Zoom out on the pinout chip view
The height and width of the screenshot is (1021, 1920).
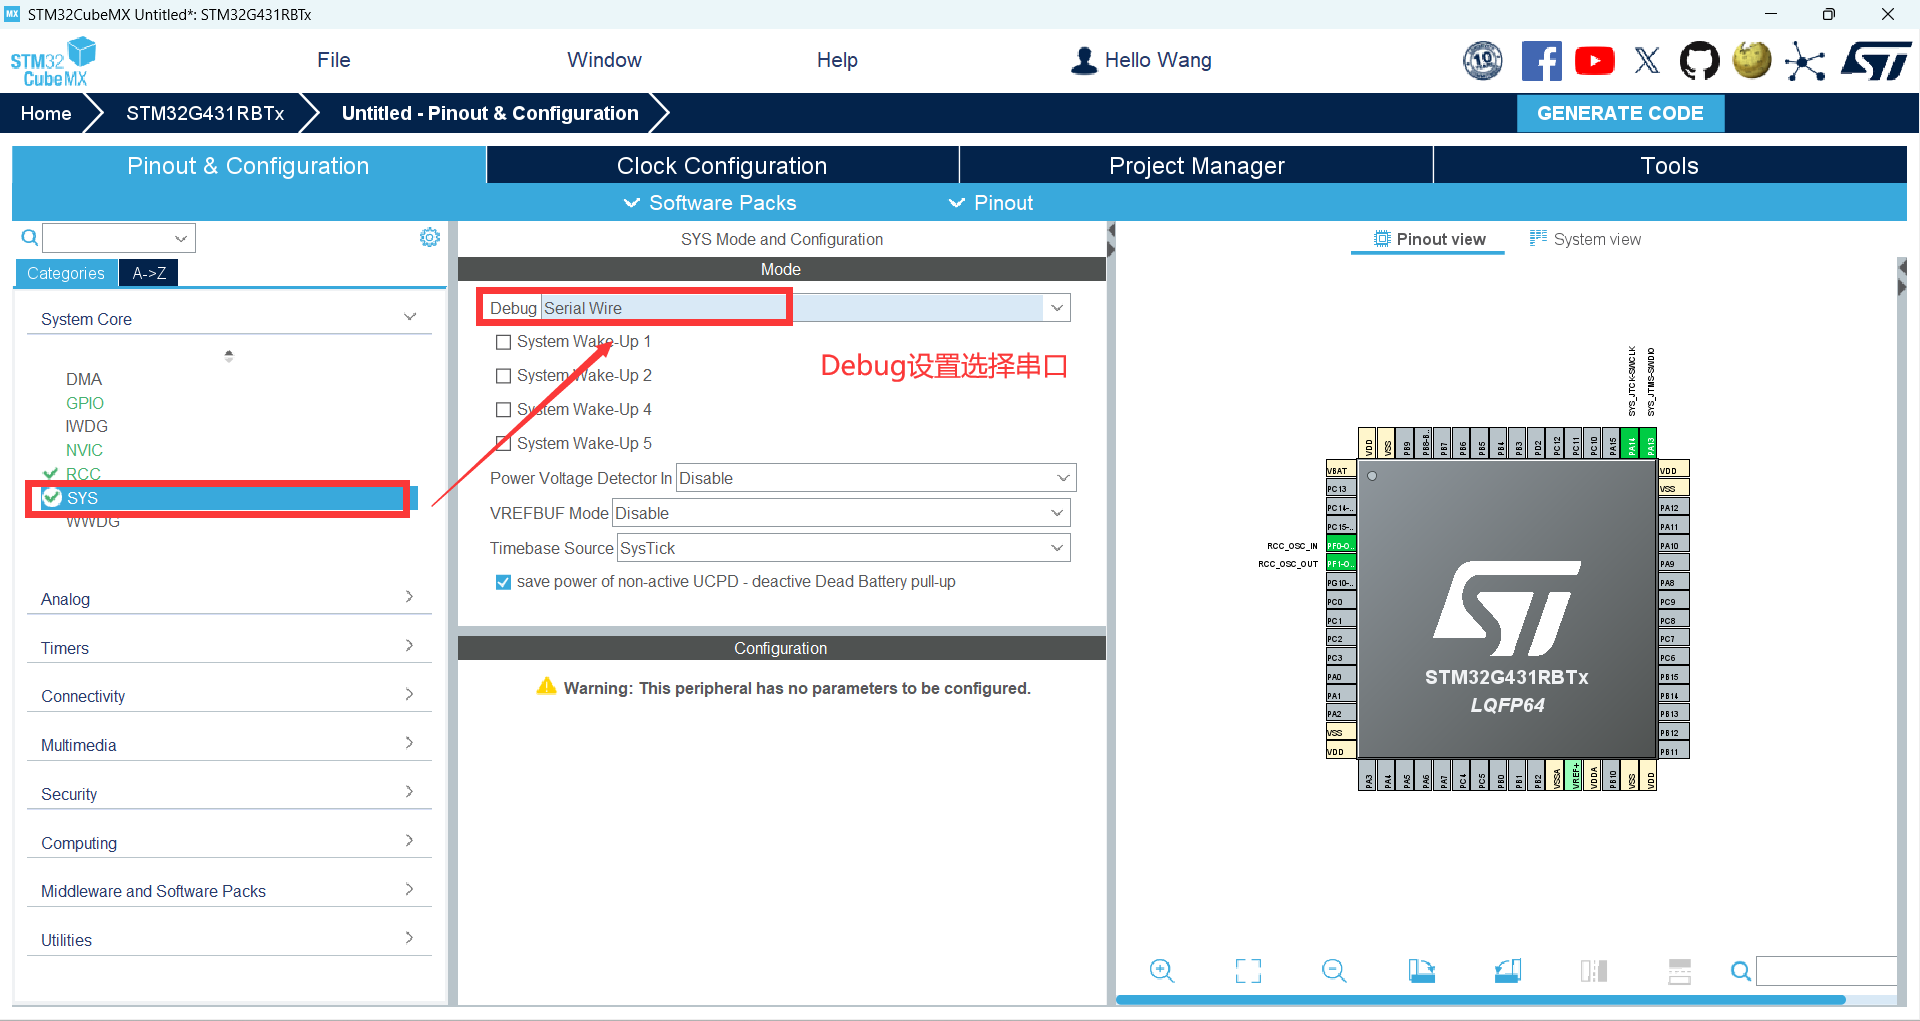[1334, 970]
